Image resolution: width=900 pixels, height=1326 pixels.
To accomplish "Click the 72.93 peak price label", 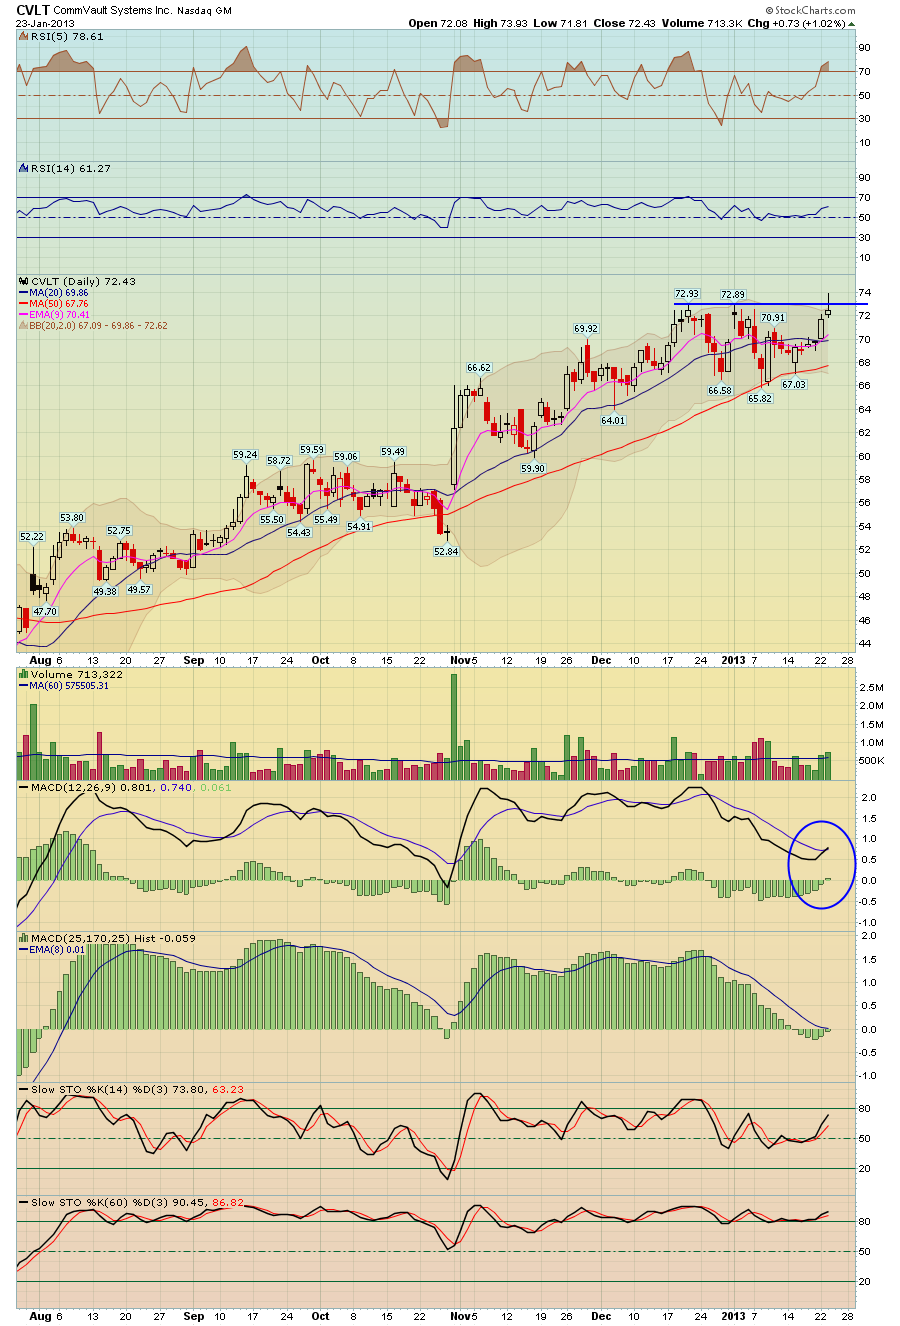I will click(x=686, y=294).
